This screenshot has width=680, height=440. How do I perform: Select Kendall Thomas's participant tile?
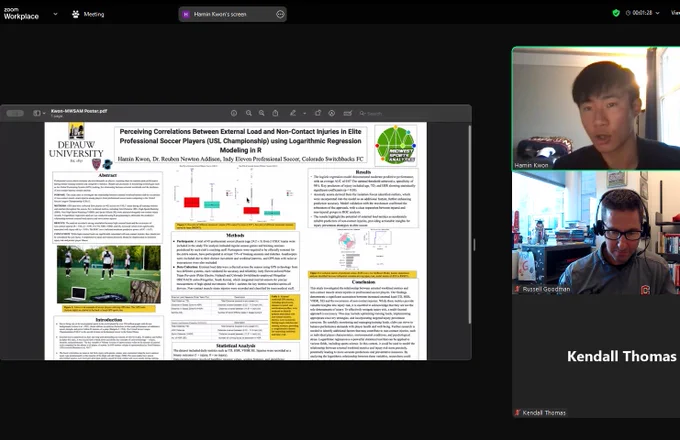click(596, 356)
